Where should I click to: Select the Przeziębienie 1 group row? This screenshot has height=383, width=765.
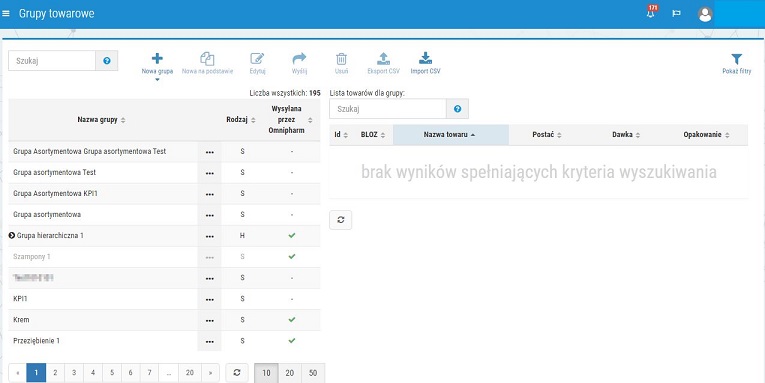(164, 341)
